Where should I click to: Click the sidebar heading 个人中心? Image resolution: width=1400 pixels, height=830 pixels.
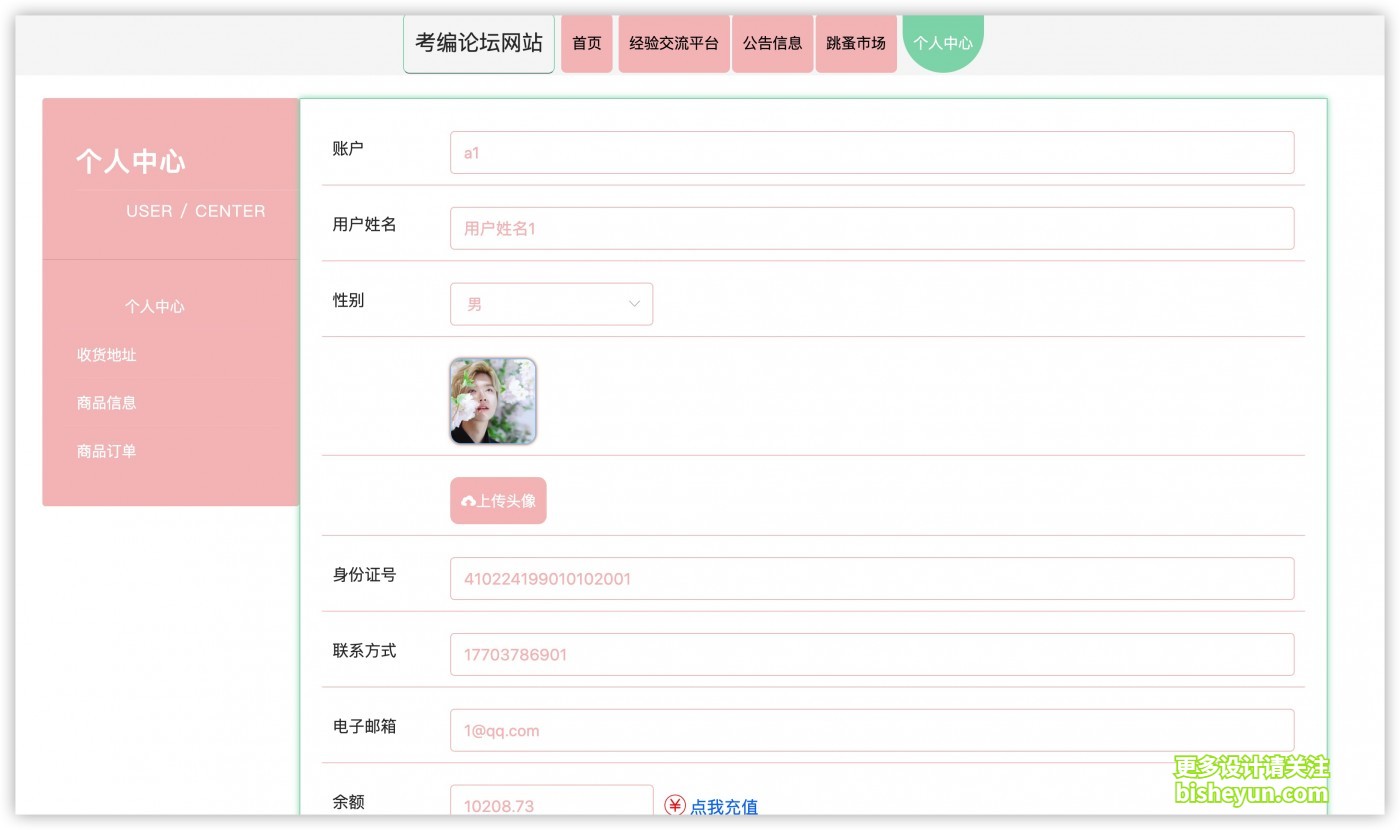(x=131, y=162)
